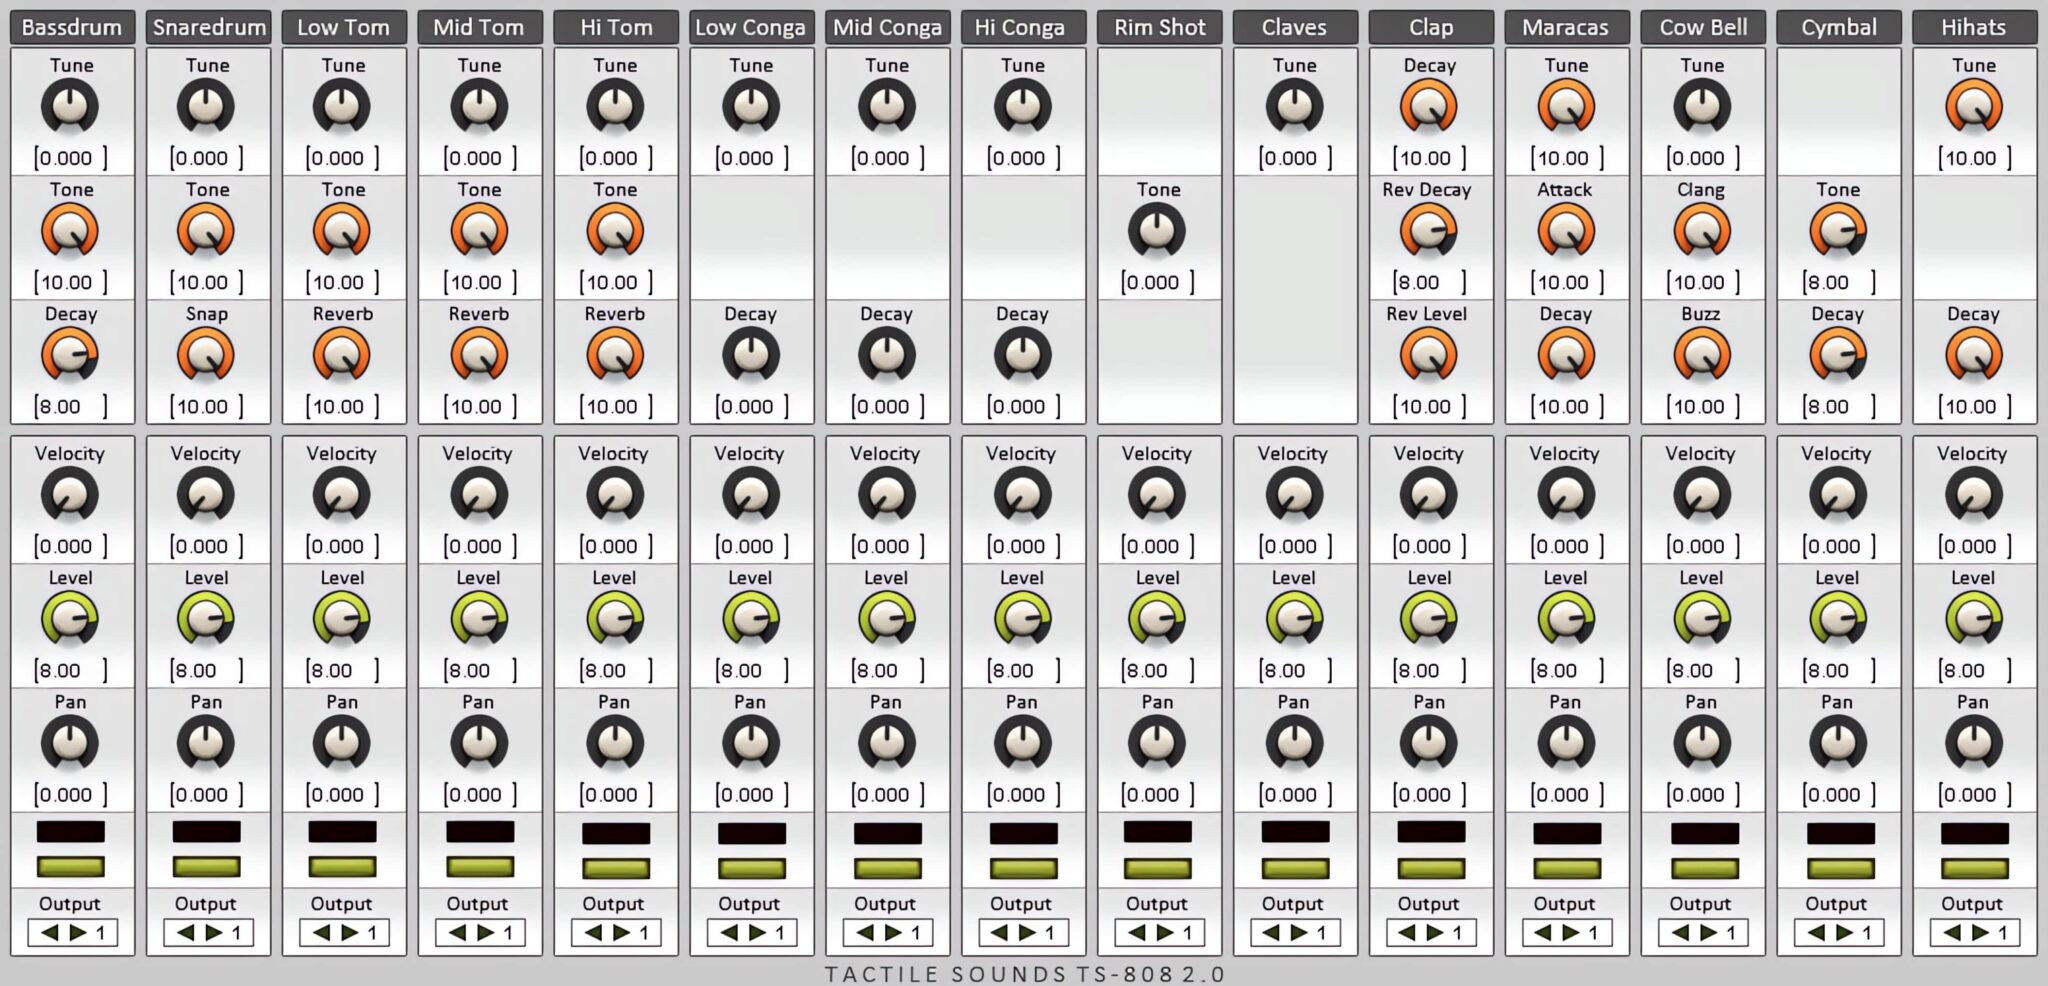Adjust the Maracas Attack knob
The height and width of the screenshot is (986, 2048).
point(1565,229)
